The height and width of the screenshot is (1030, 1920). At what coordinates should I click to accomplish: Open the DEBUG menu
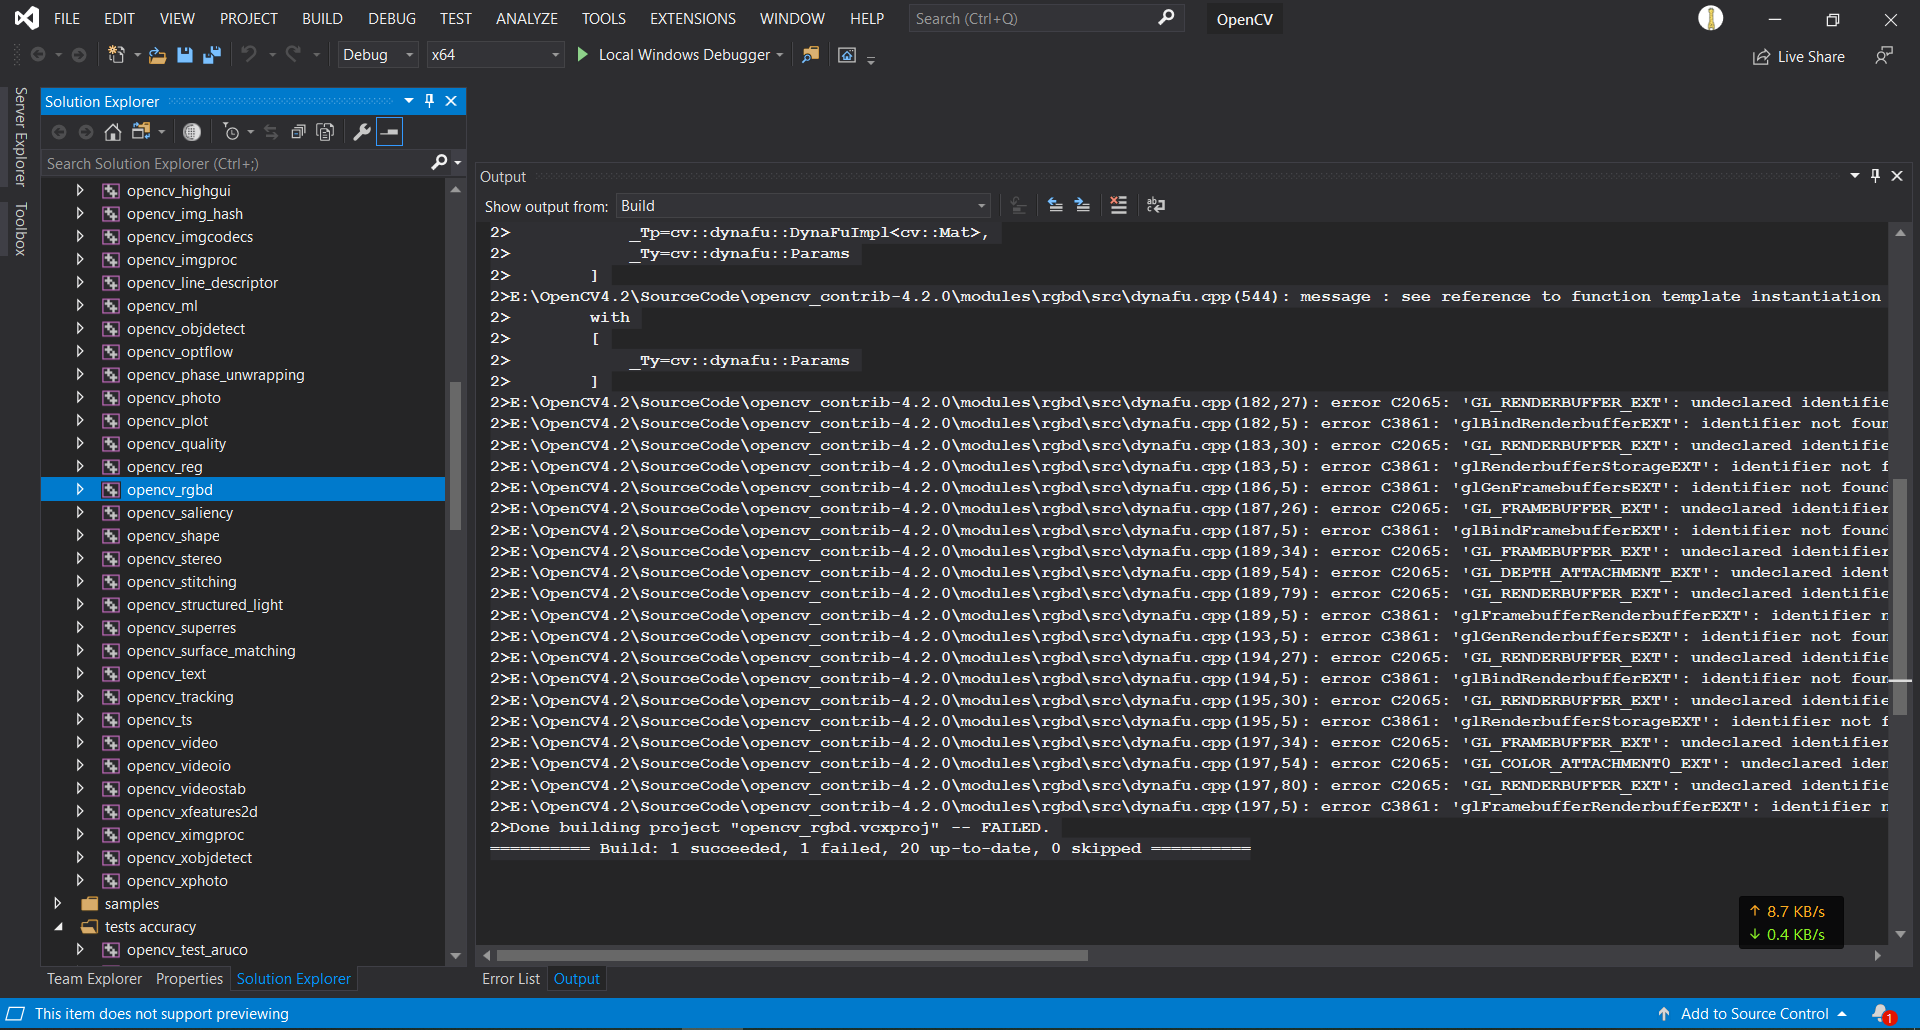click(392, 18)
